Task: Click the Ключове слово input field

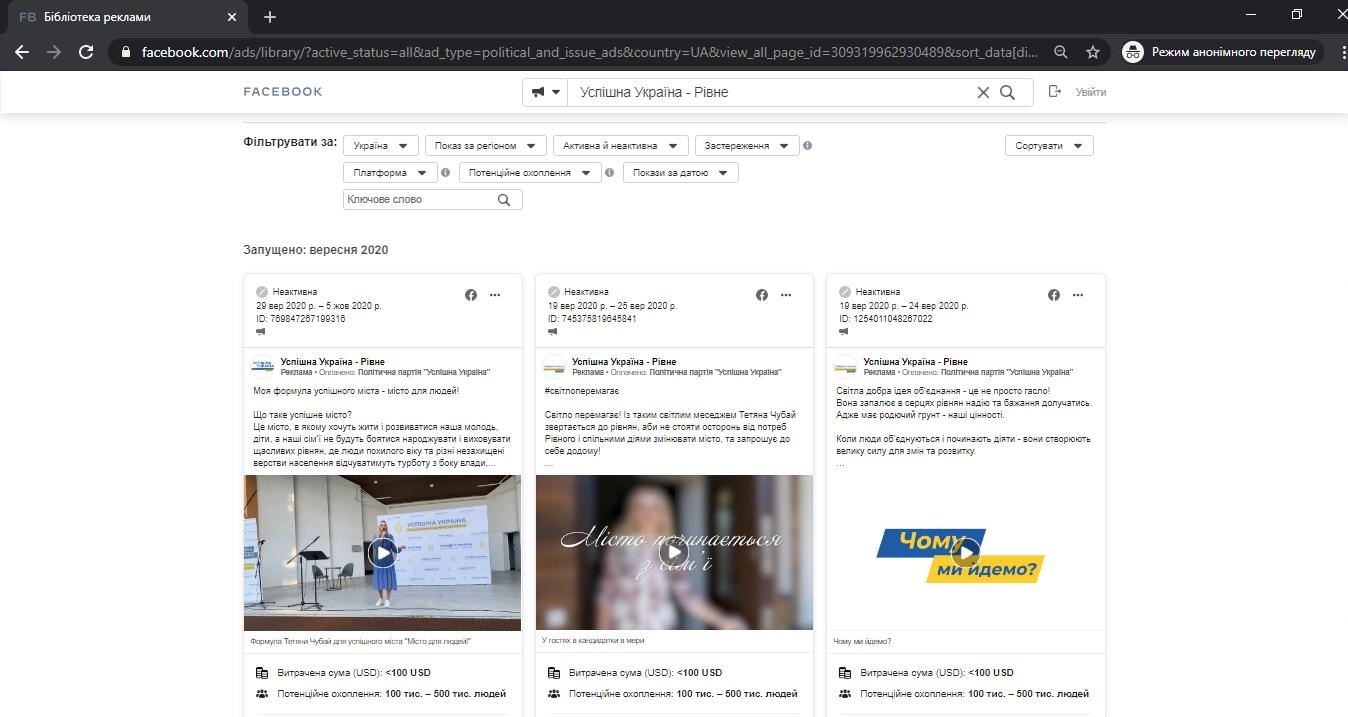Action: [418, 200]
